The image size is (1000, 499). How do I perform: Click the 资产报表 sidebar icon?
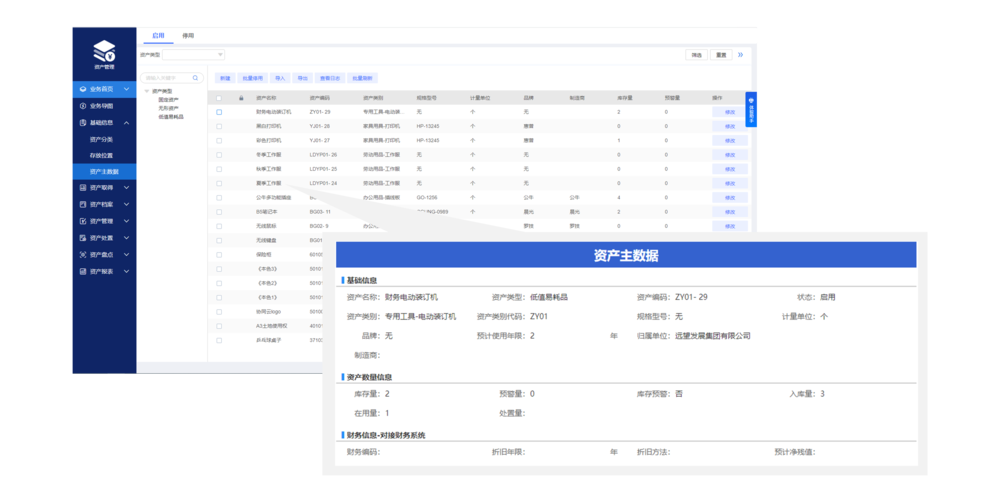pos(83,271)
